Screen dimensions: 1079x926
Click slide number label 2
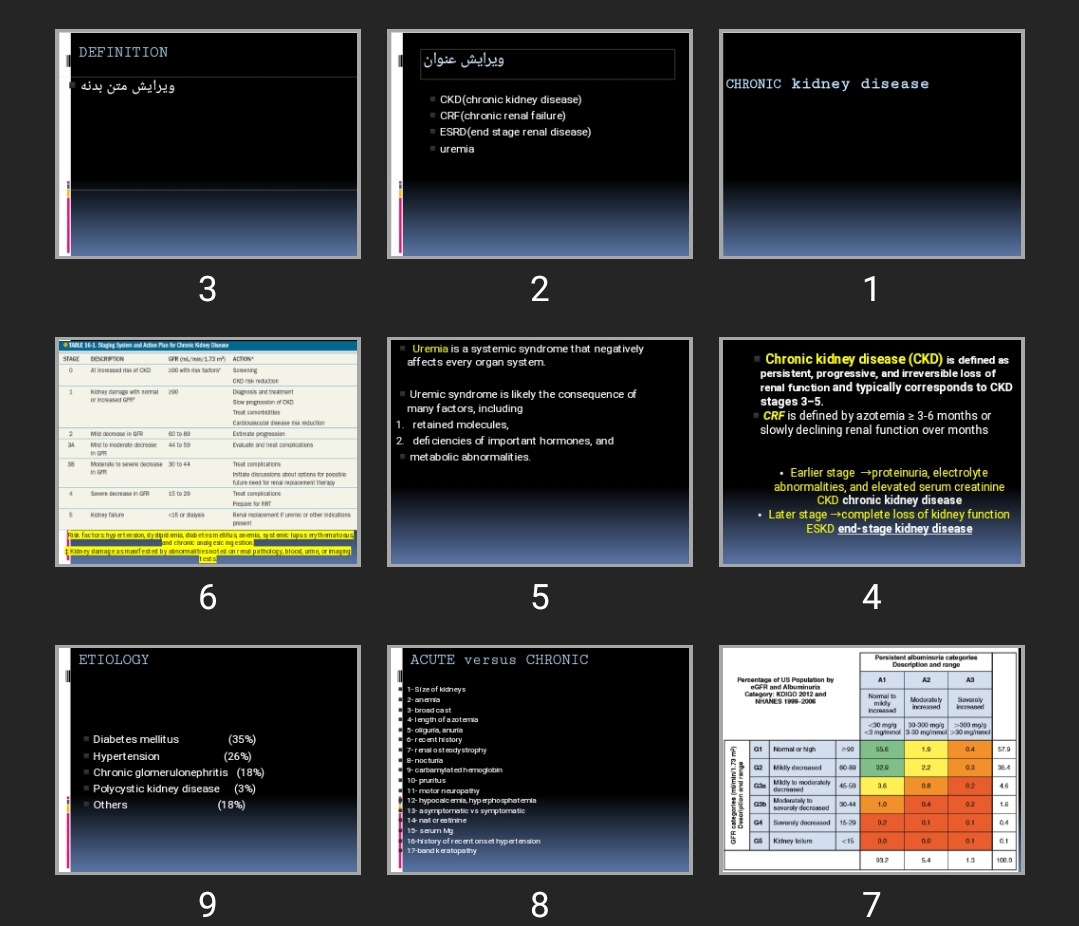[x=539, y=289]
